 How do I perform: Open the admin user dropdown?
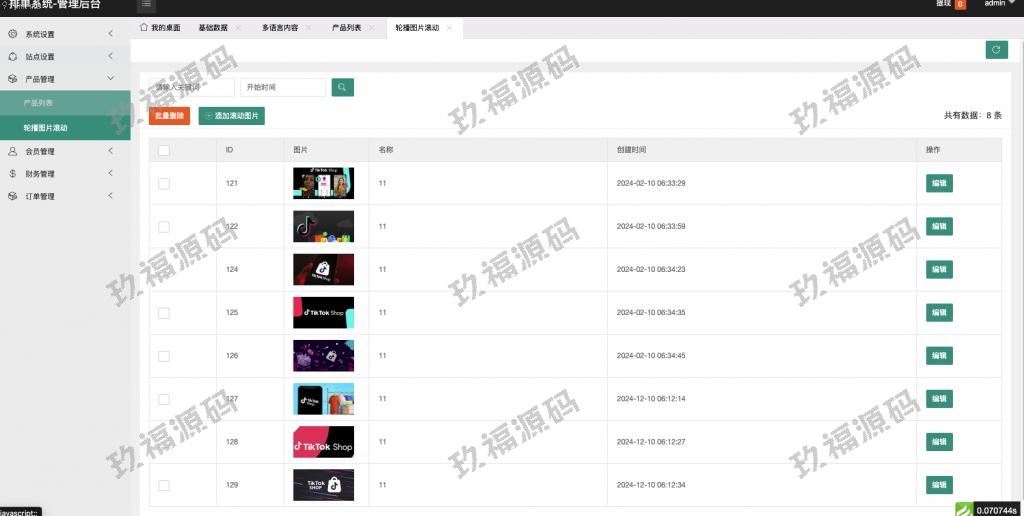[x=998, y=4]
